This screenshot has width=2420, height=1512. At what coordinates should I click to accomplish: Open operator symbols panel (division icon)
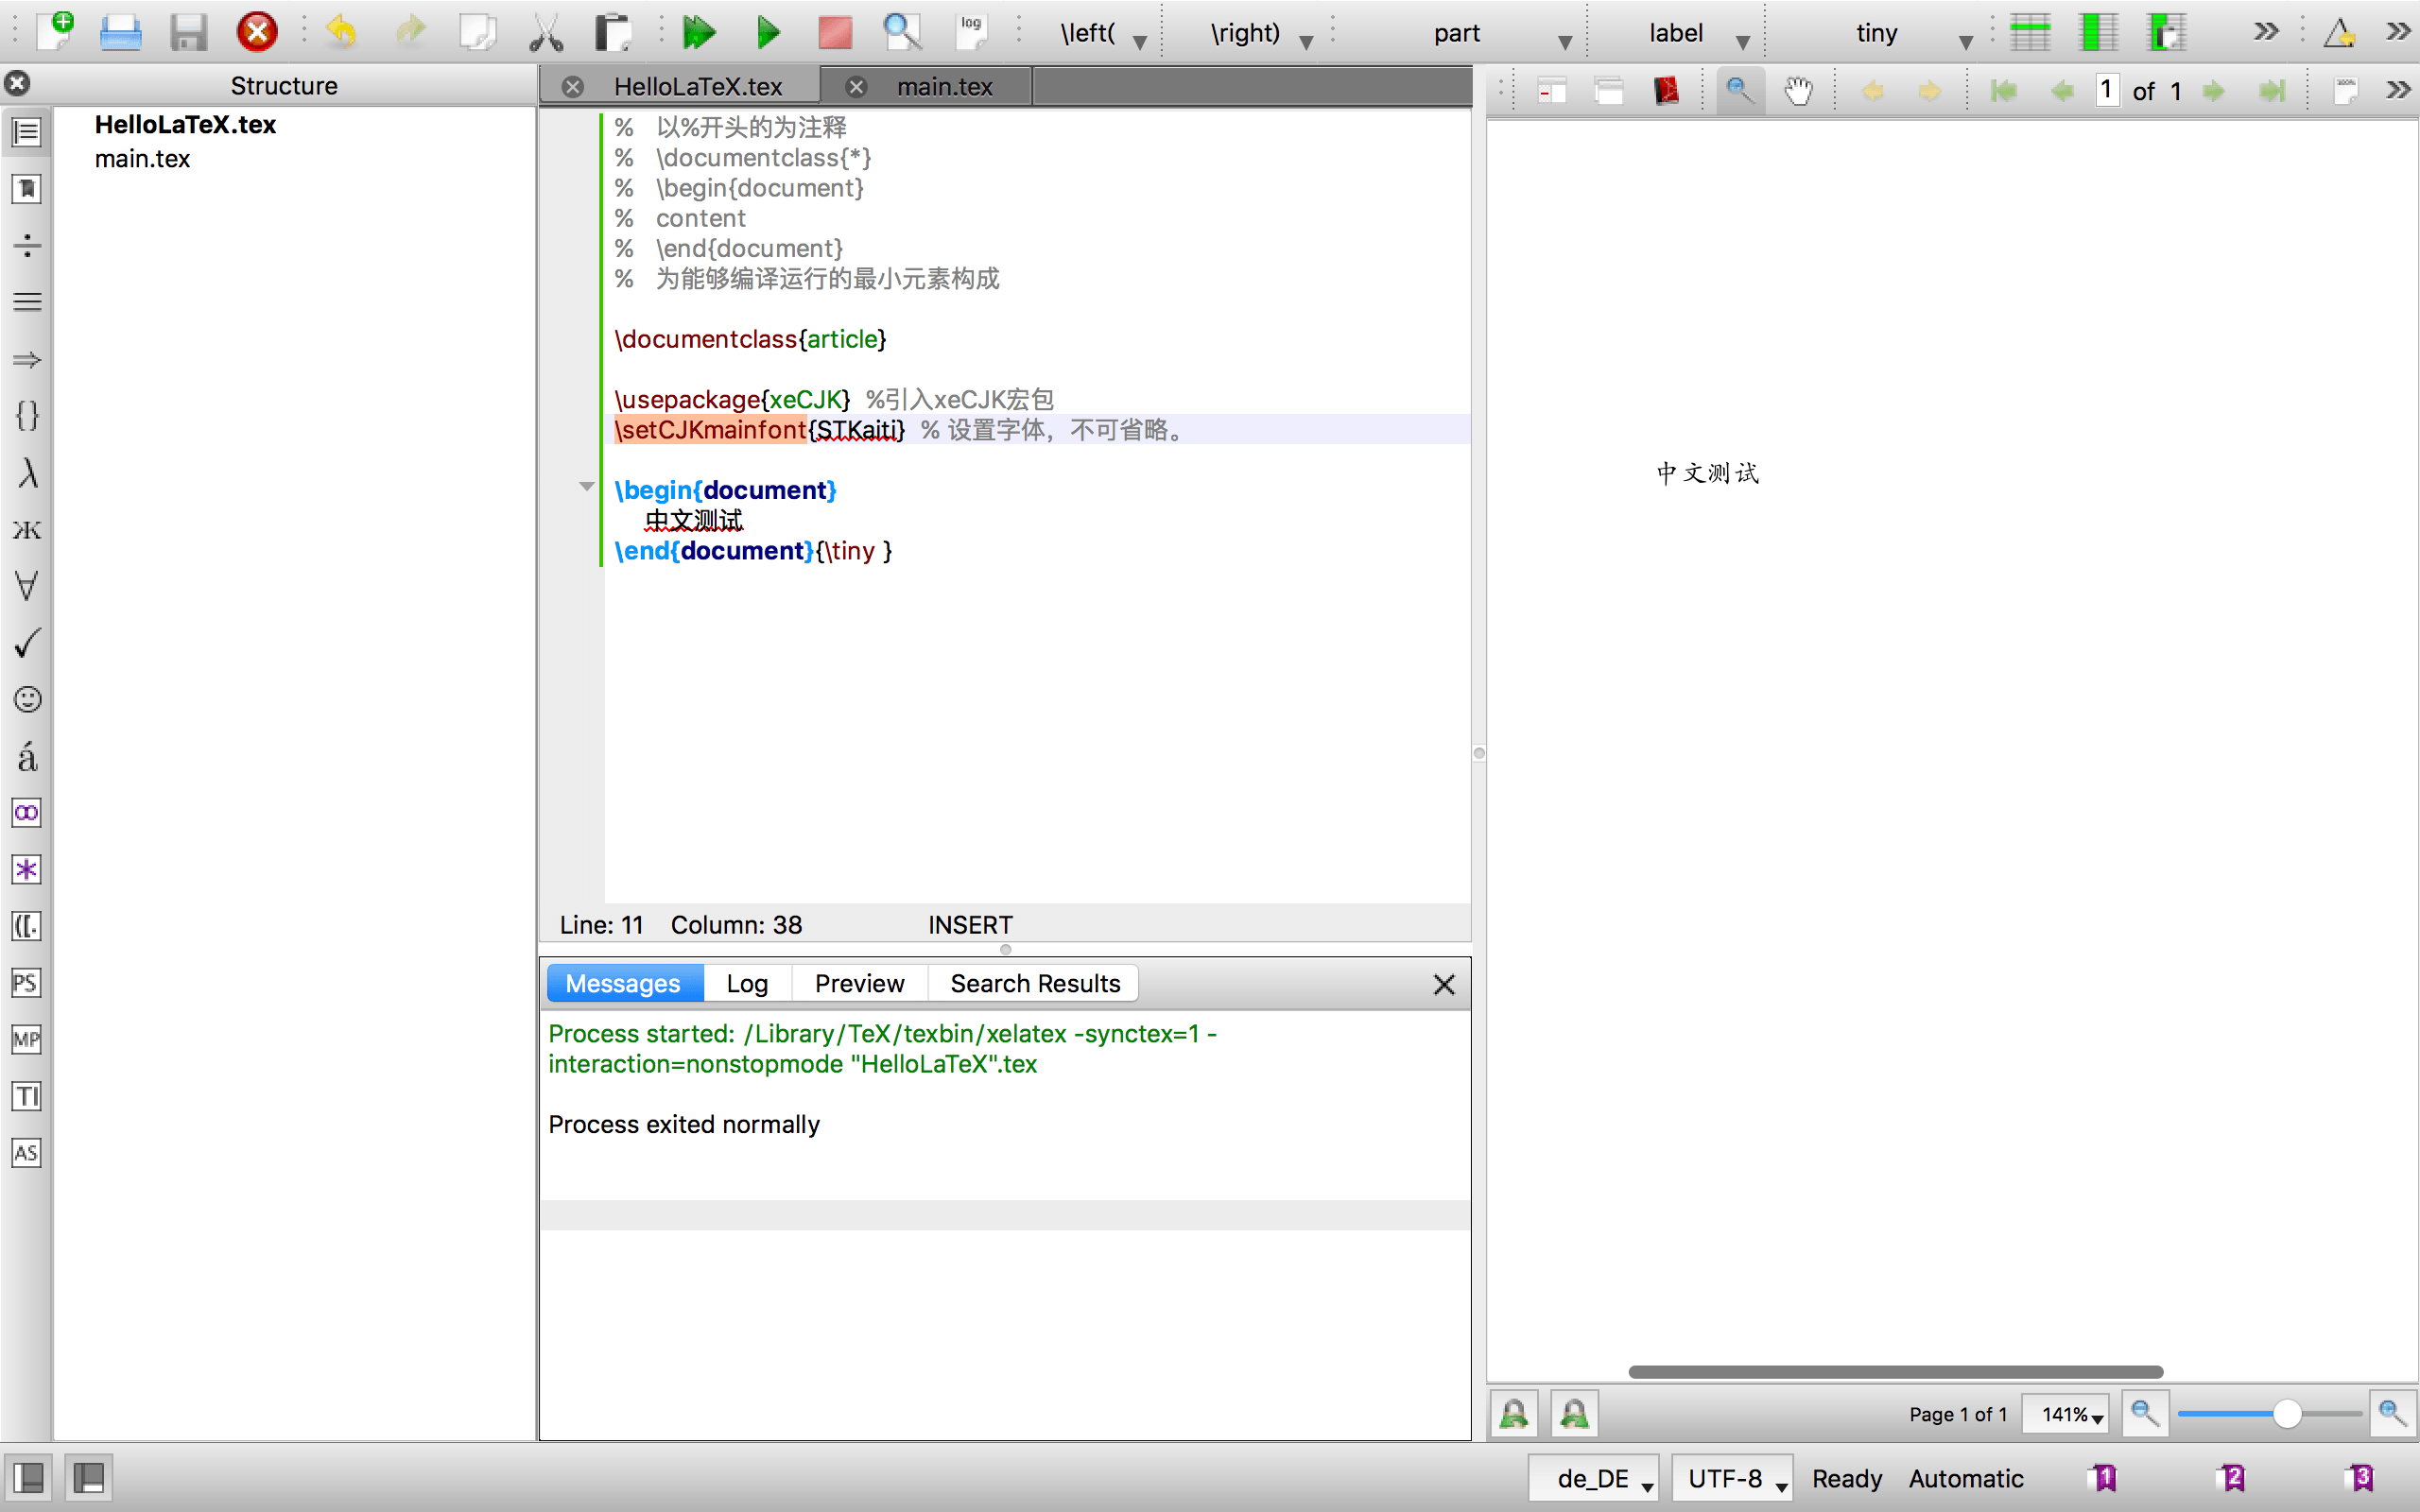pos(27,245)
